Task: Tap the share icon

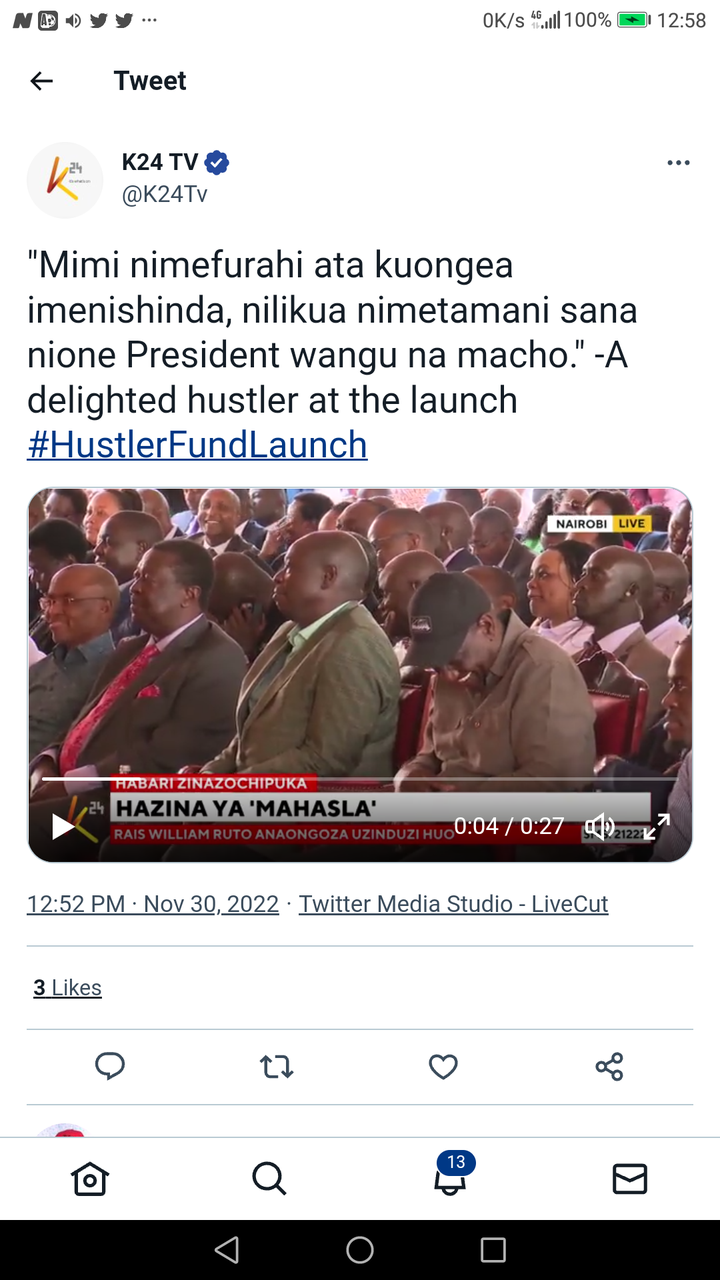Action: pos(609,1067)
